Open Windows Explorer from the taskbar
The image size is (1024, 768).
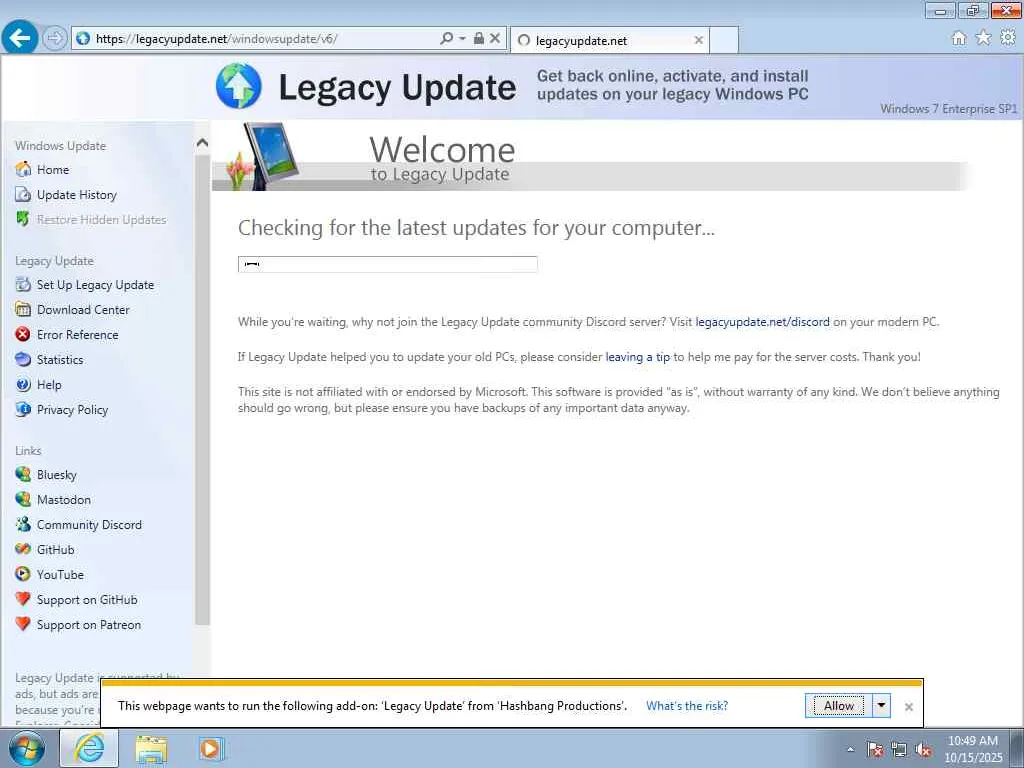pyautogui.click(x=151, y=748)
